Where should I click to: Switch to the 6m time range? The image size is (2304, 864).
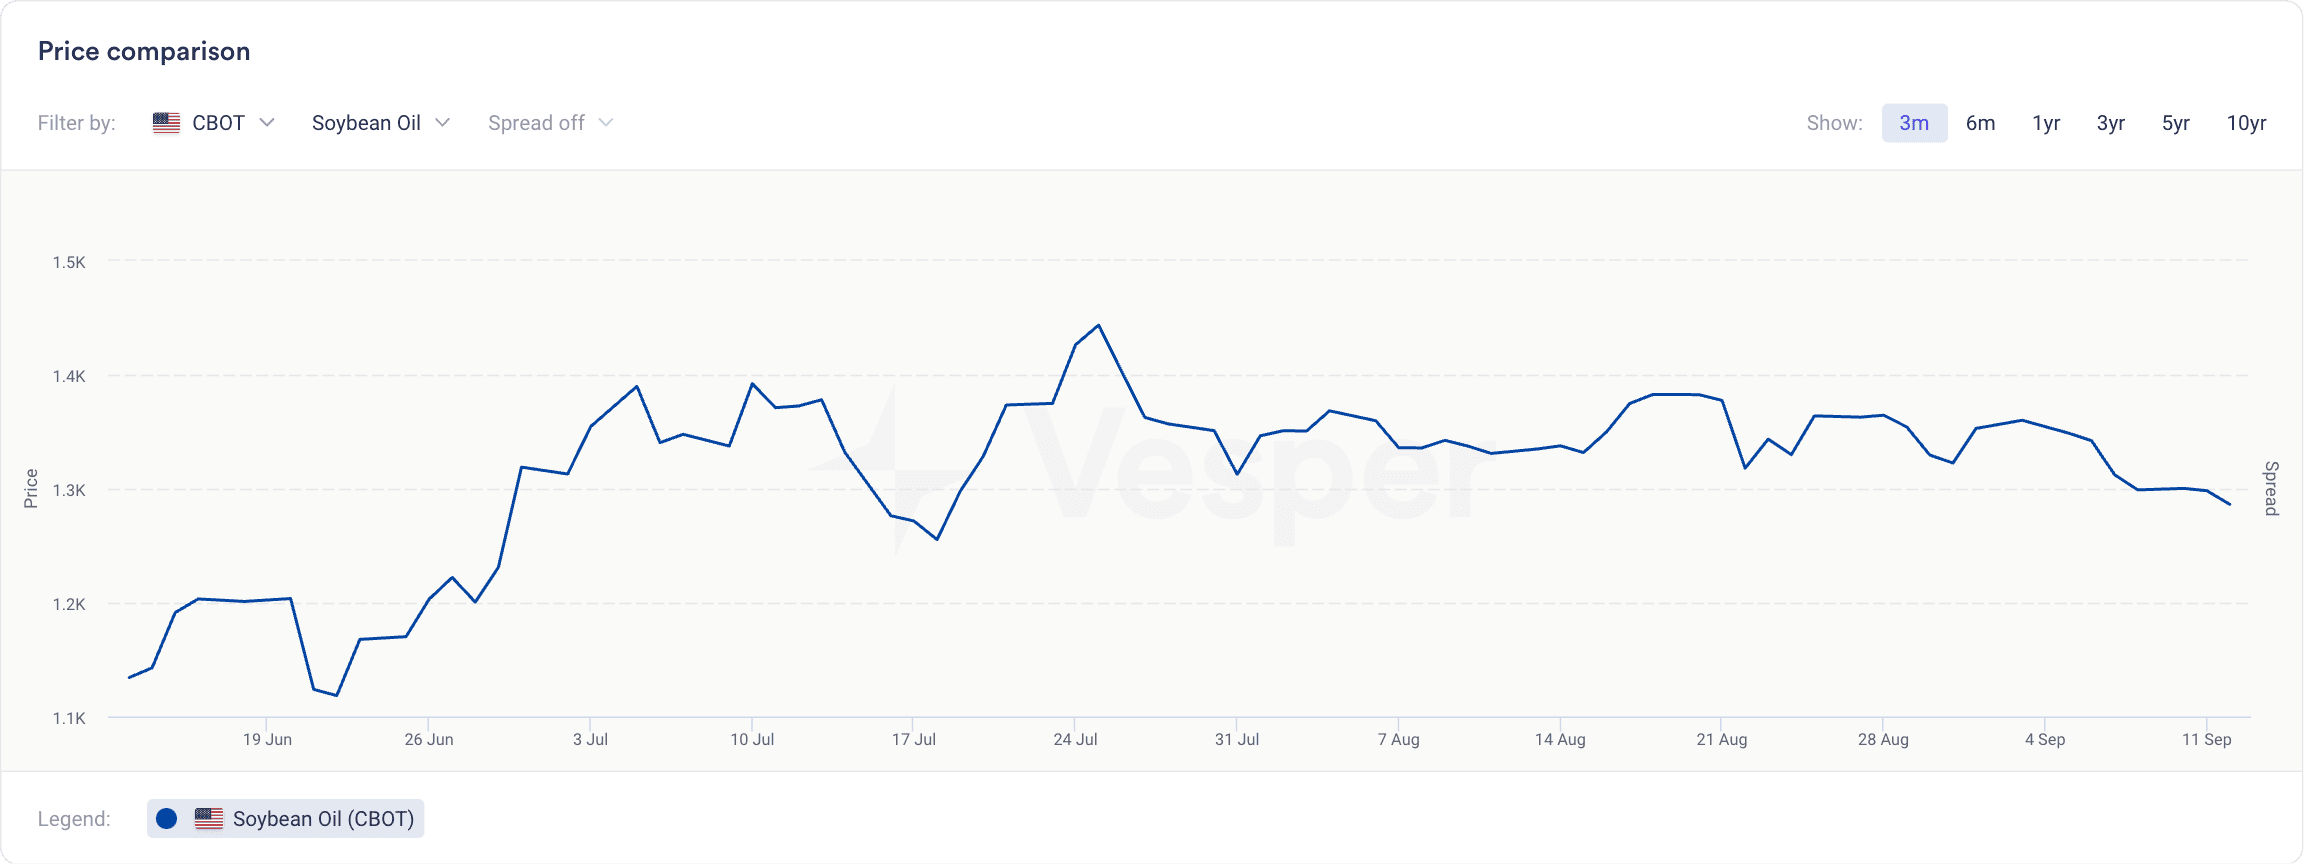point(1980,123)
